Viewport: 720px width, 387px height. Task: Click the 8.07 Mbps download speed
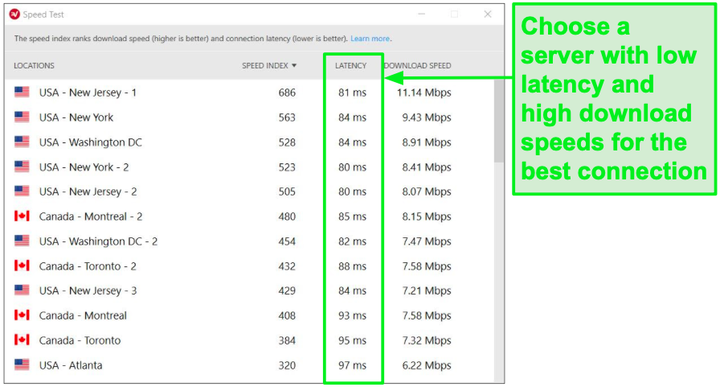(427, 192)
